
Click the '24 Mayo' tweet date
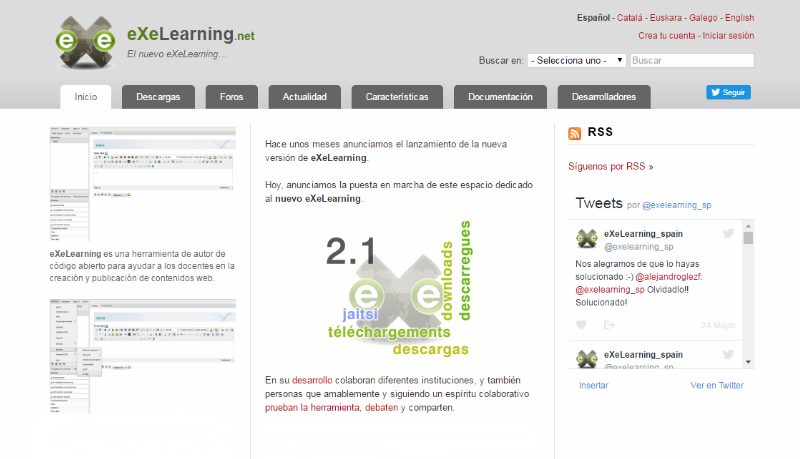tap(717, 325)
